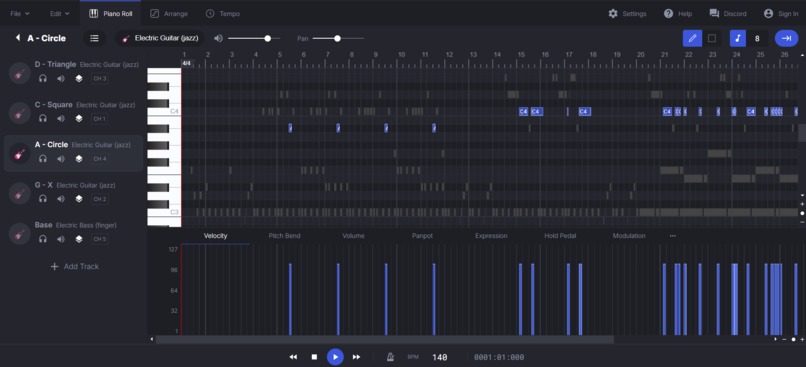The height and width of the screenshot is (367, 806).
Task: Select the Panpot control tab
Action: coord(422,236)
